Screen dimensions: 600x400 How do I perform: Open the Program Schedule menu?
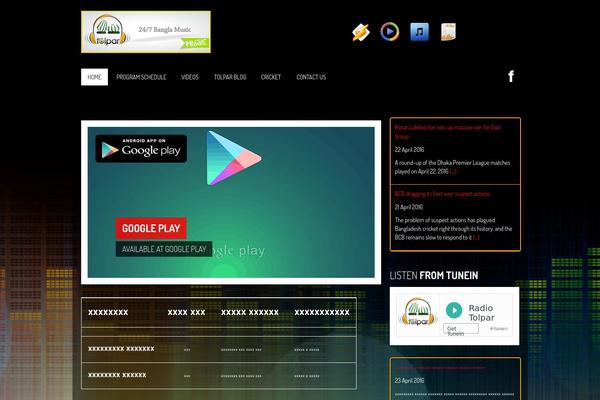point(141,77)
